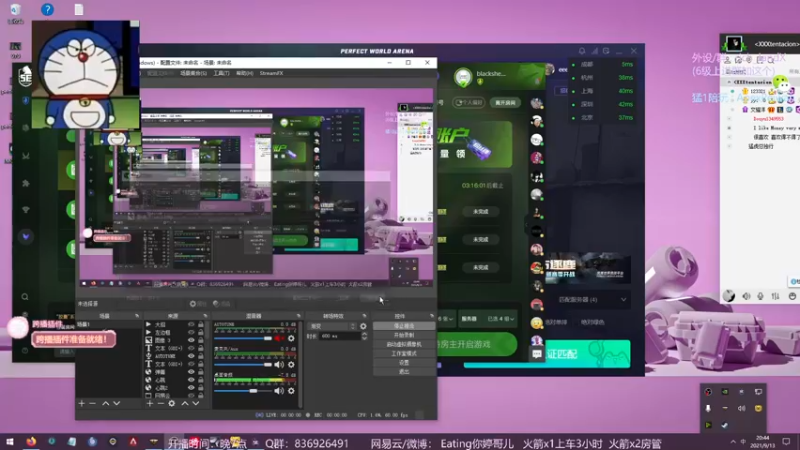Screen dimensions: 800x450
Task: Mute 桌面音频 channel speaker icon
Action: tap(279, 391)
